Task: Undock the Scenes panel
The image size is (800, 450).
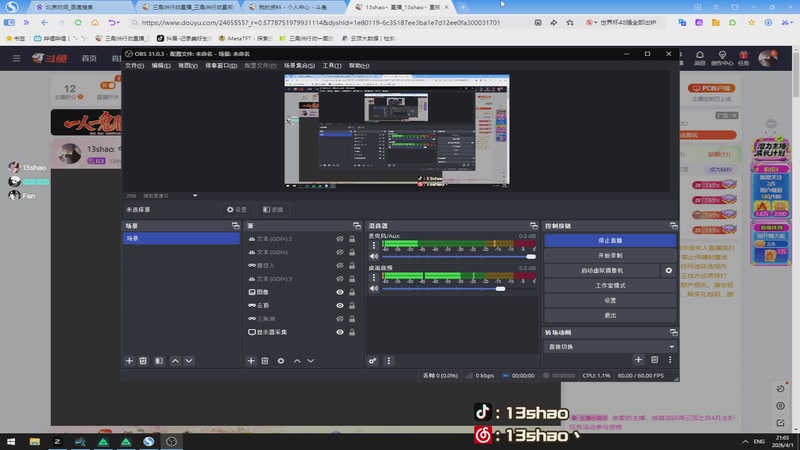Action: point(235,226)
